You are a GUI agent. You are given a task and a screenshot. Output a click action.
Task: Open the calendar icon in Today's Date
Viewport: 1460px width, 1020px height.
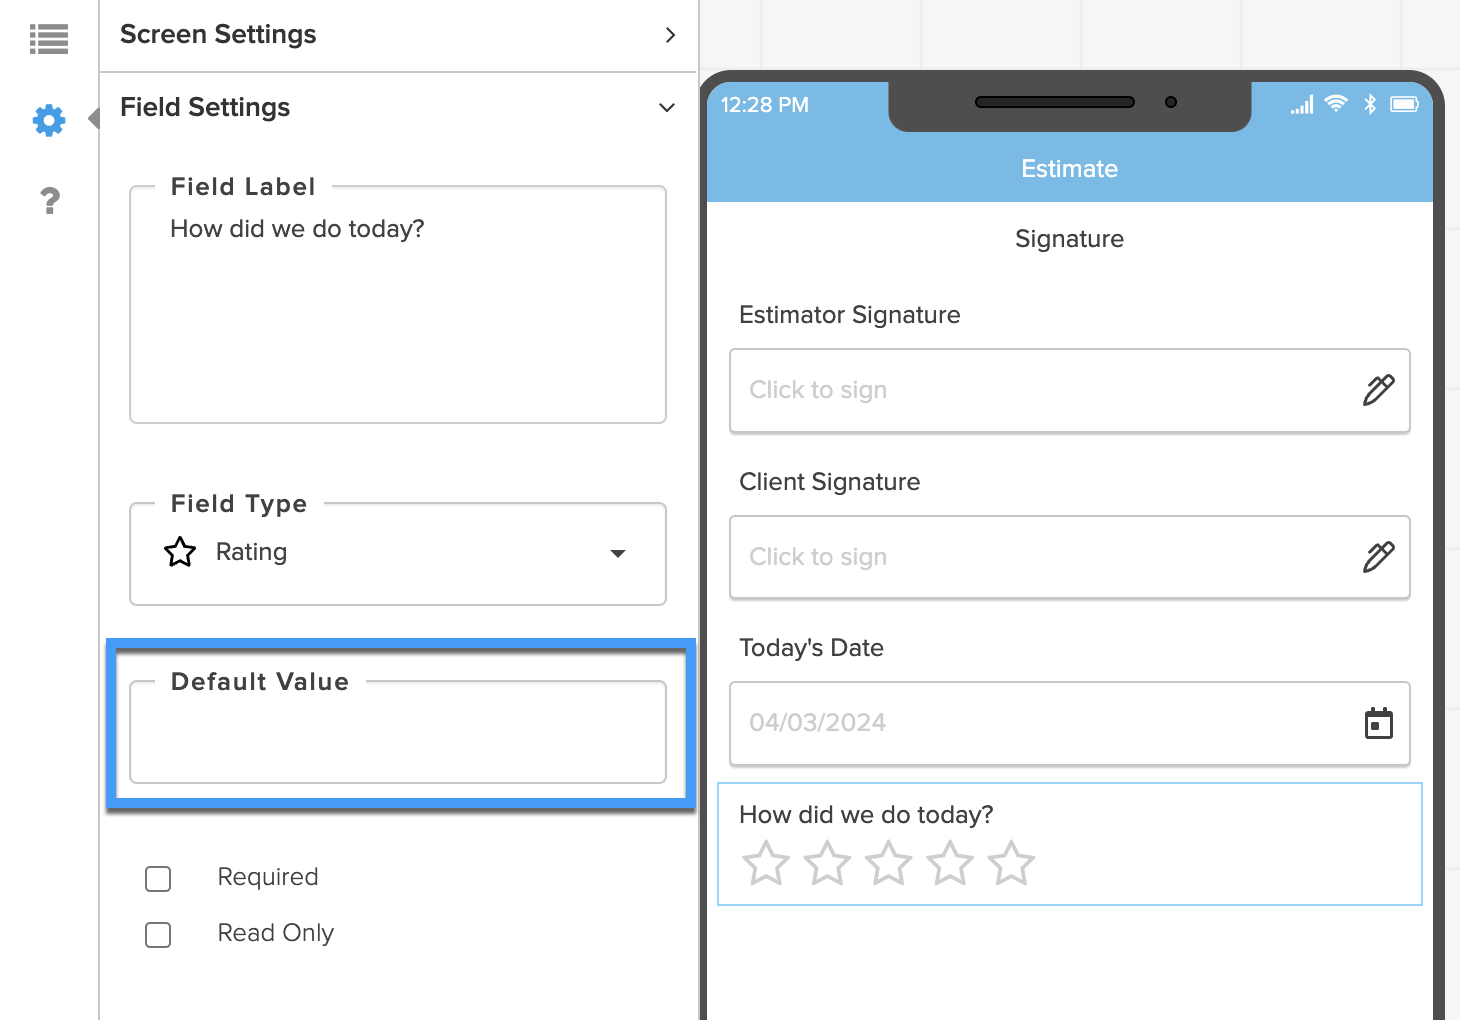pyautogui.click(x=1378, y=723)
